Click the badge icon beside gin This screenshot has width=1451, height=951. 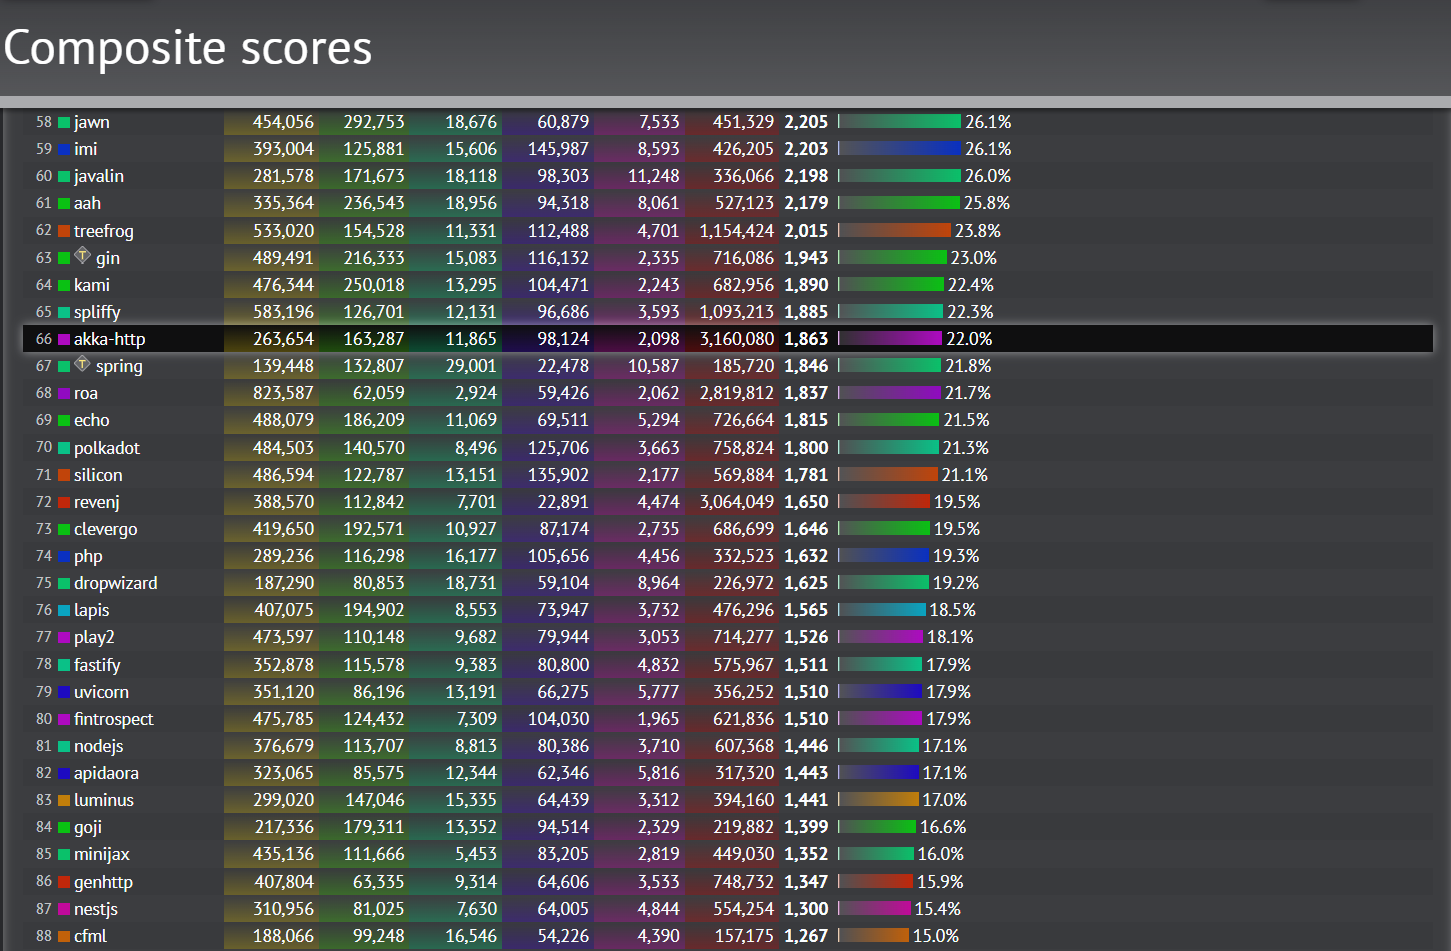point(83,256)
